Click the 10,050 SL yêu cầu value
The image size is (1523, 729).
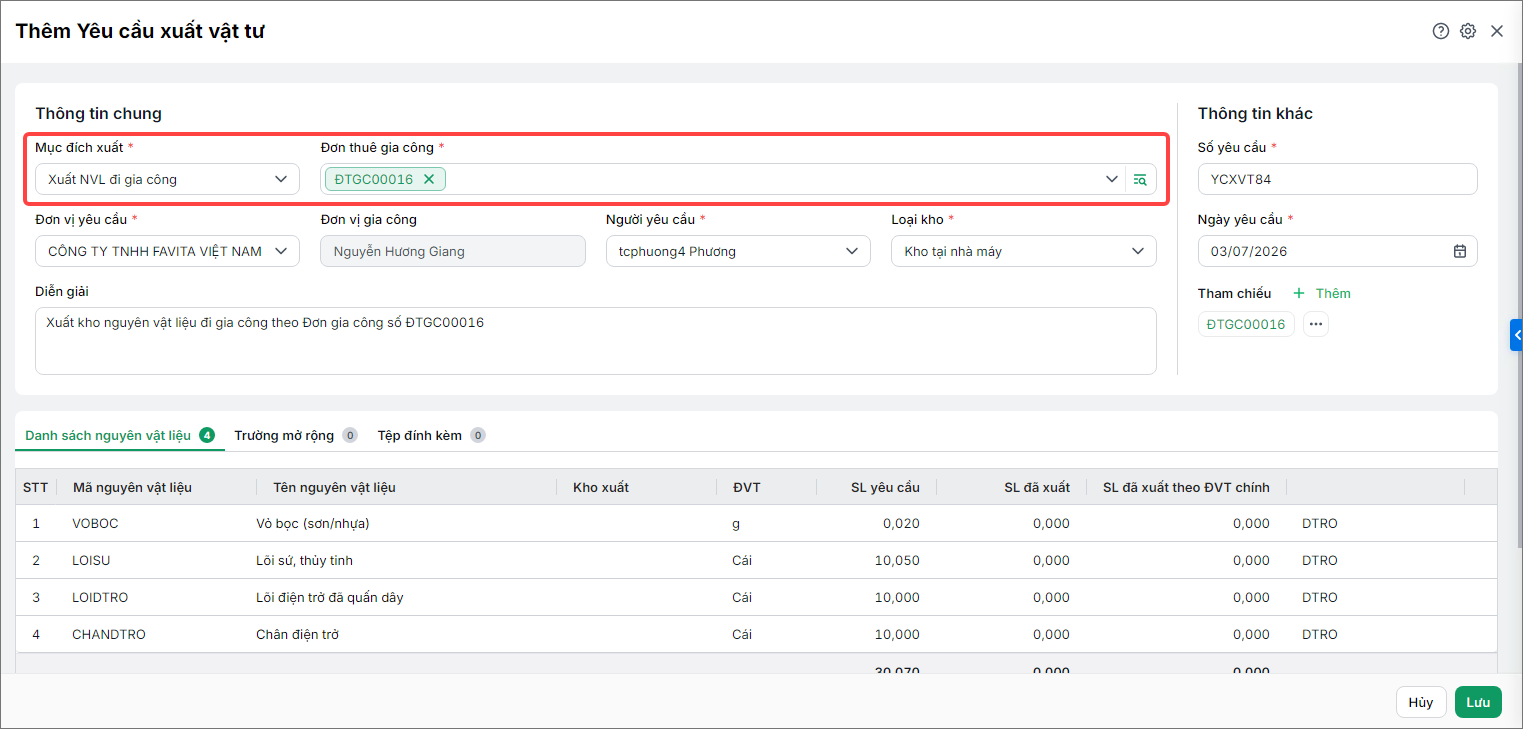tap(897, 560)
